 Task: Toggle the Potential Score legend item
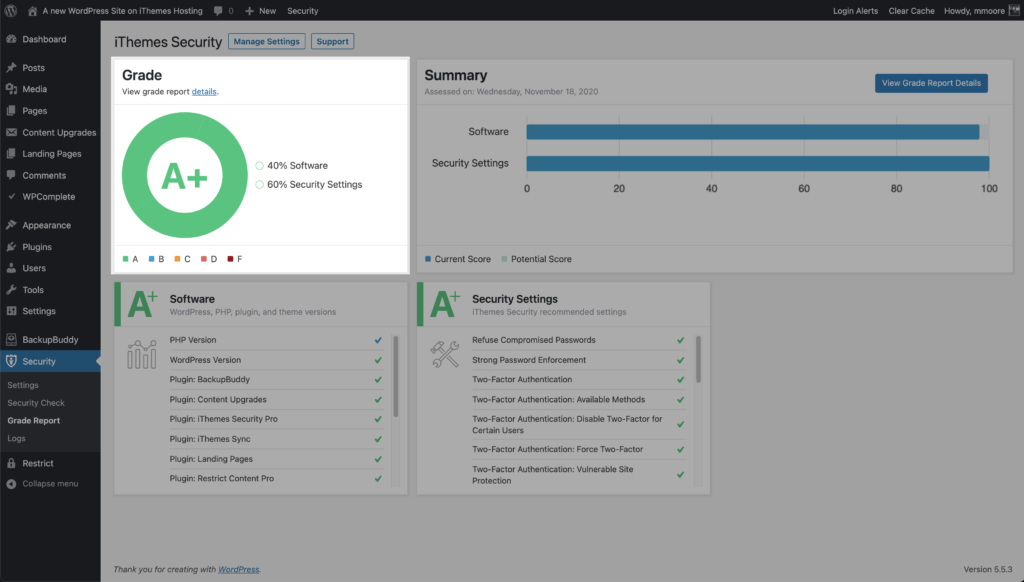click(536, 259)
